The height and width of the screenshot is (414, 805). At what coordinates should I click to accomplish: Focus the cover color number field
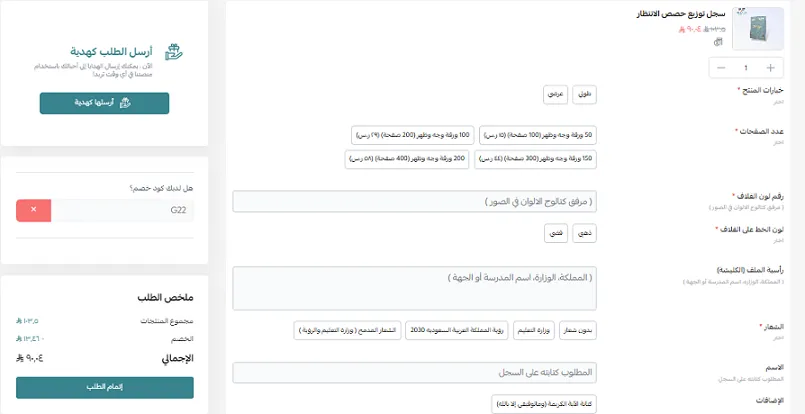[414, 201]
